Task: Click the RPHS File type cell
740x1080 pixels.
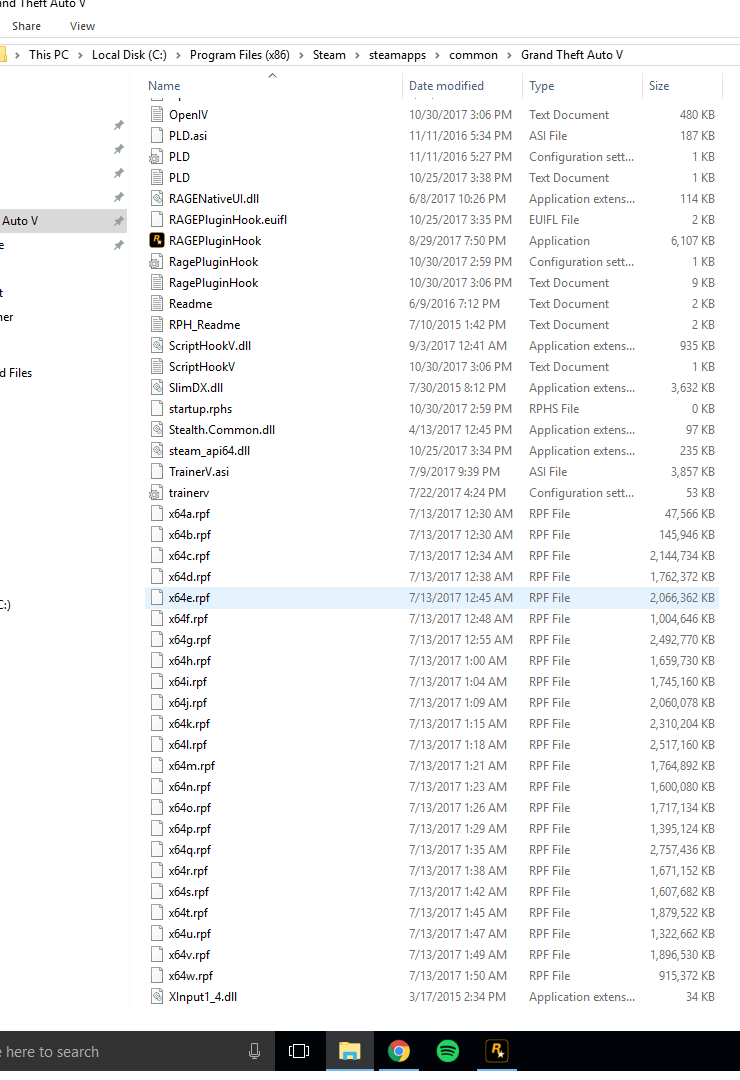Action: pyautogui.click(x=554, y=409)
